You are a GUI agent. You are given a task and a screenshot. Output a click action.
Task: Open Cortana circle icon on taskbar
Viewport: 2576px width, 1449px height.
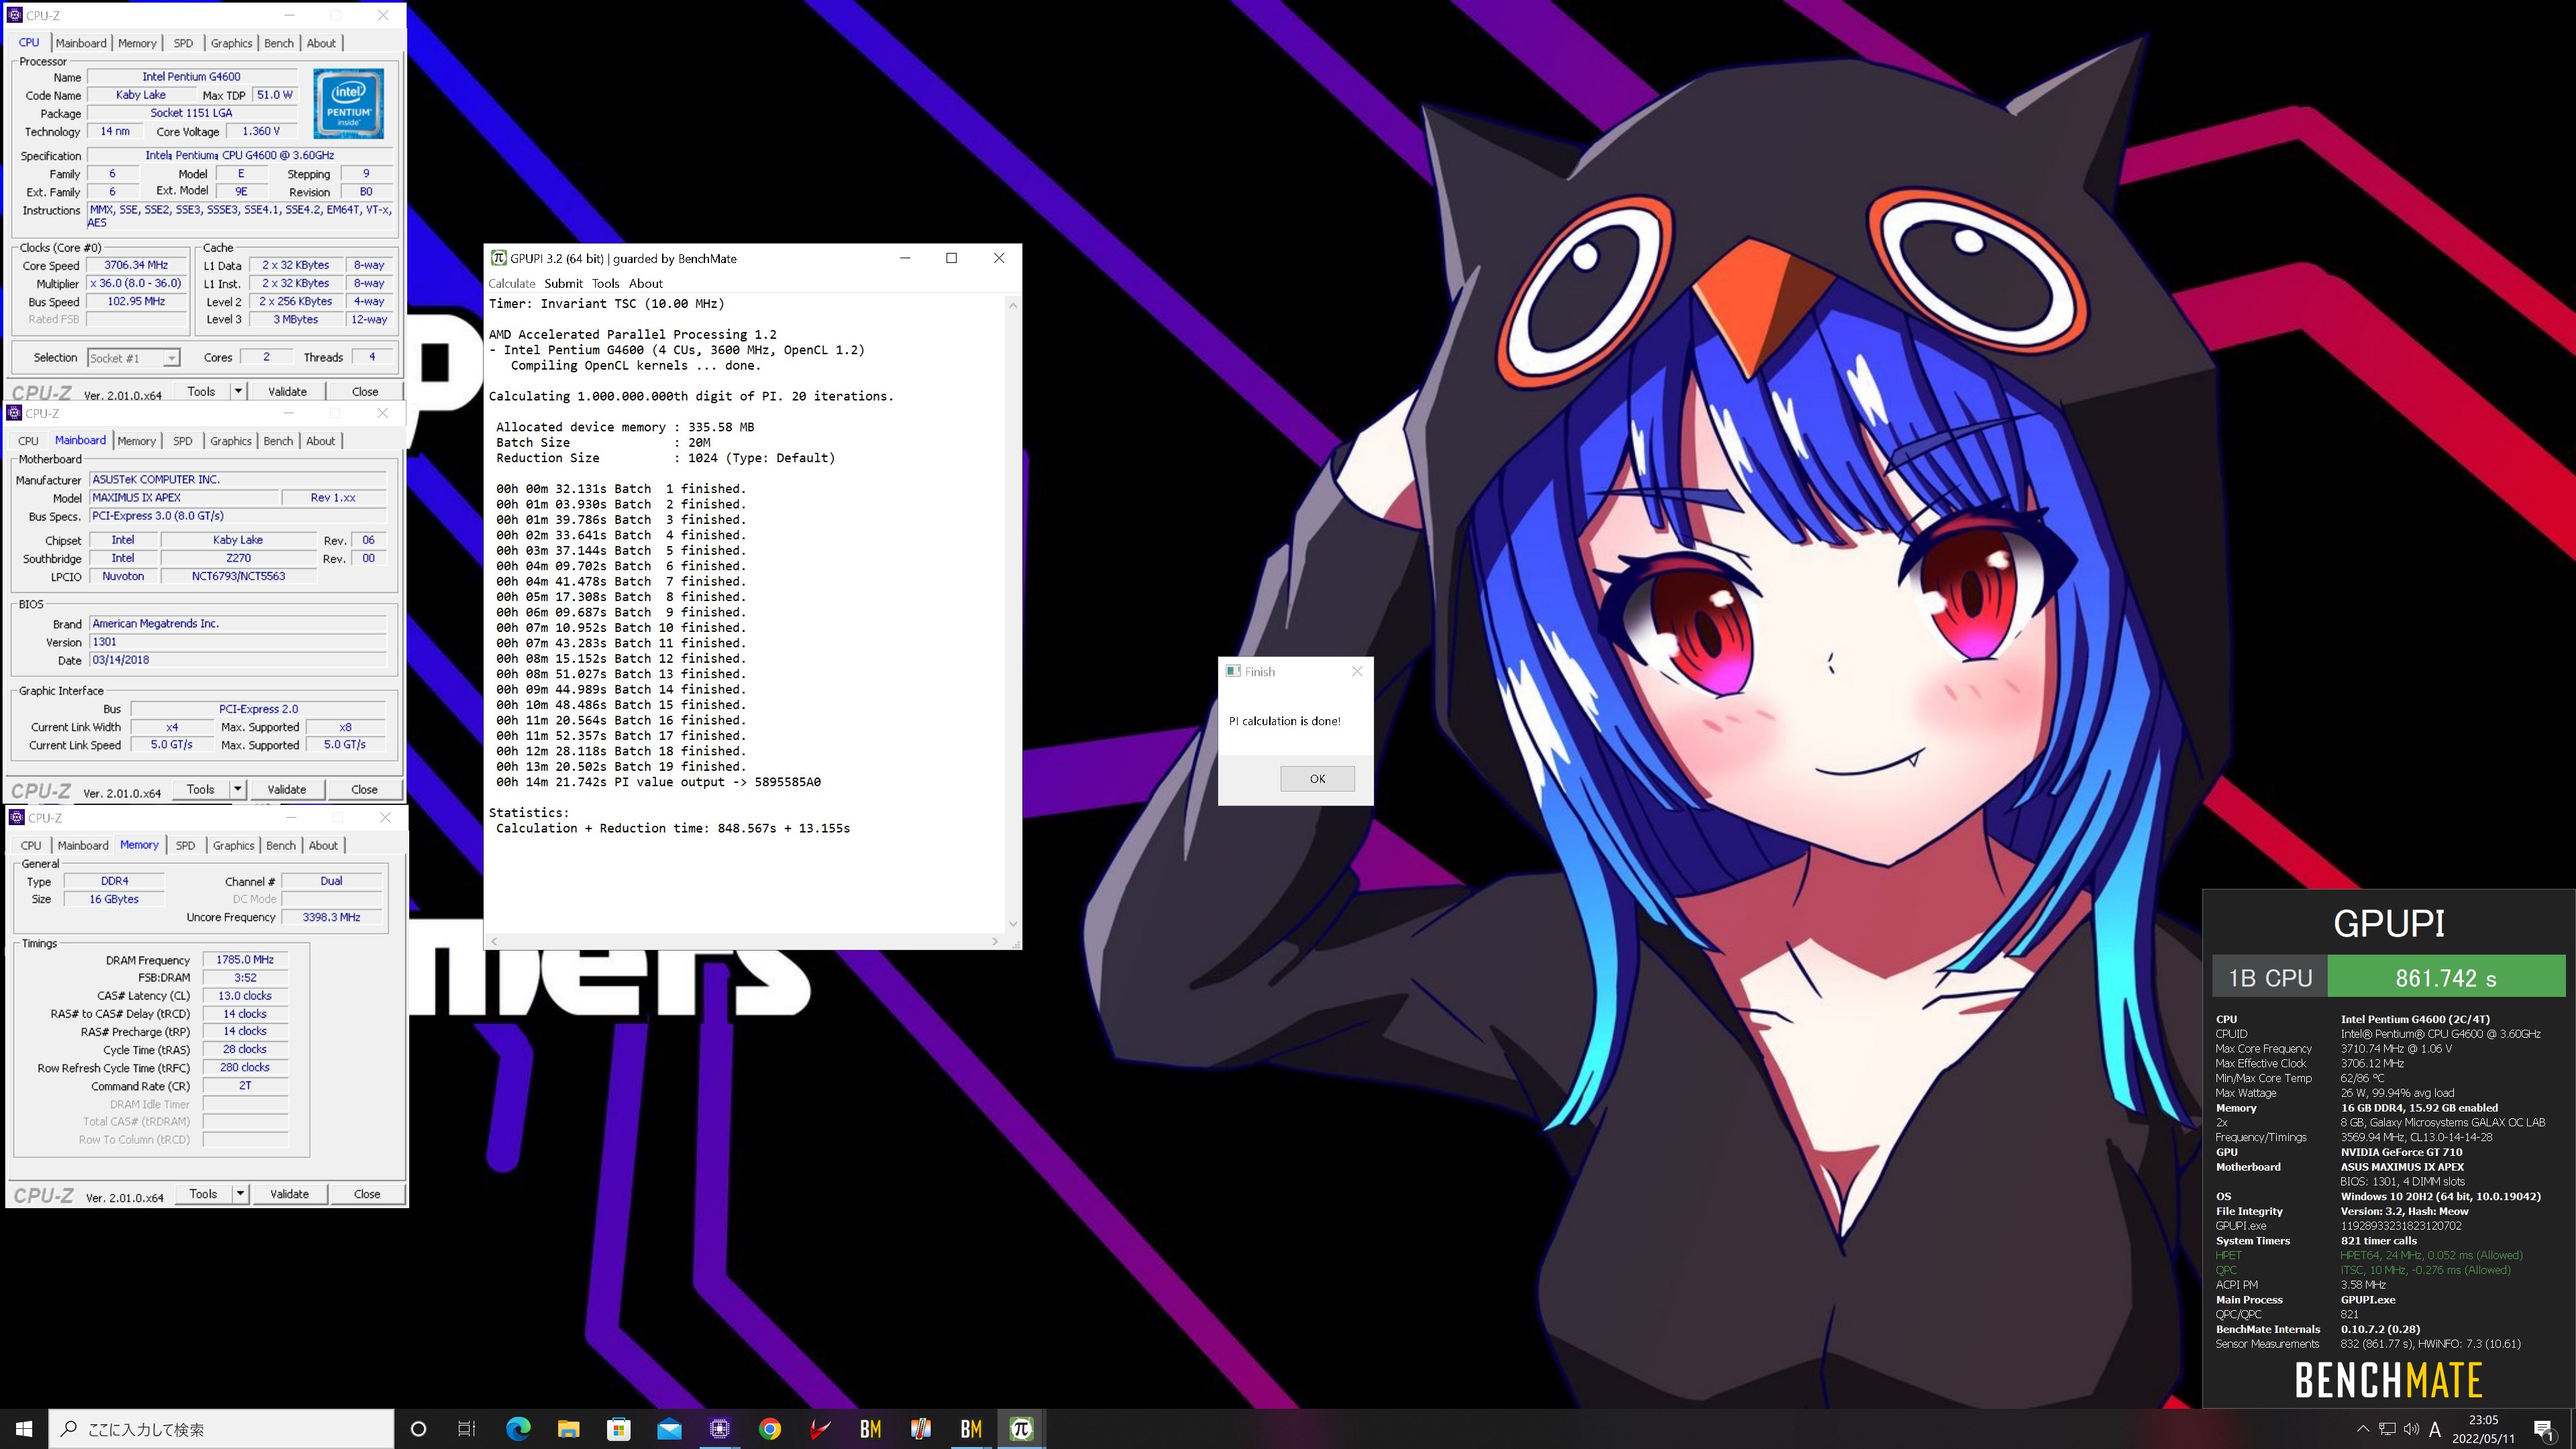pos(419,1429)
